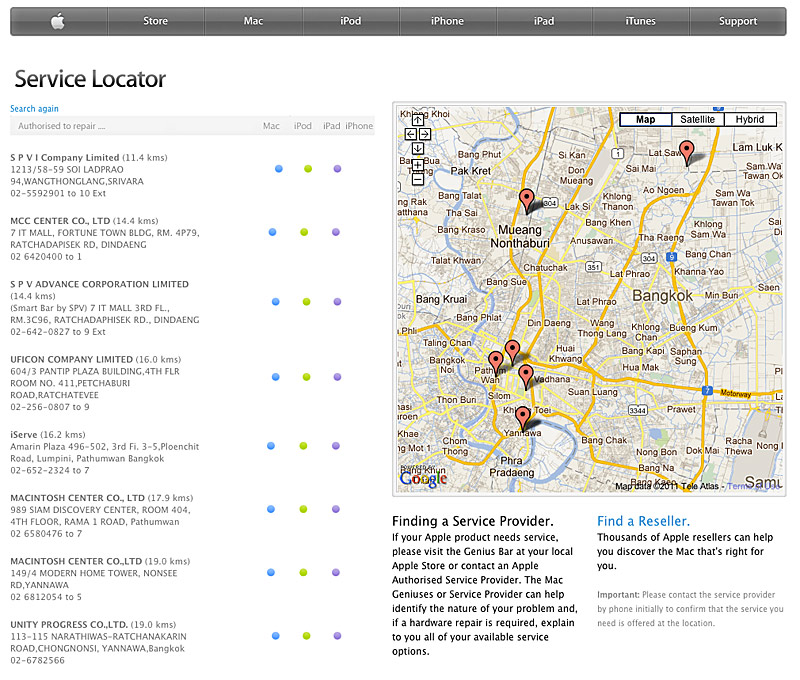
Task: Pan the map down with the arrow
Action: (x=418, y=148)
